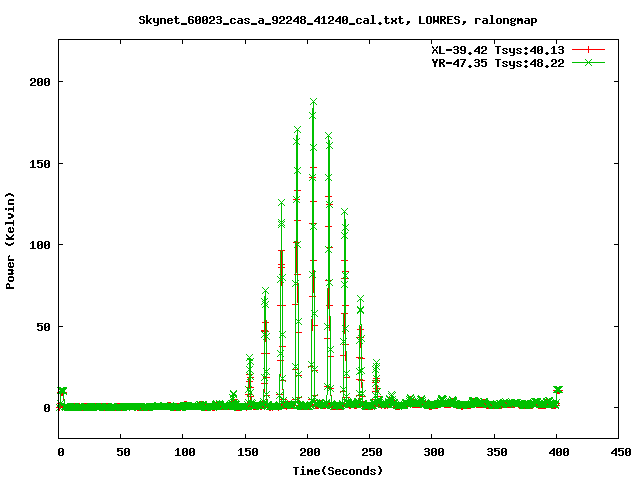This screenshot has width=640, height=480.
Task: Click the 450 x-axis tick label
Action: coord(621,452)
